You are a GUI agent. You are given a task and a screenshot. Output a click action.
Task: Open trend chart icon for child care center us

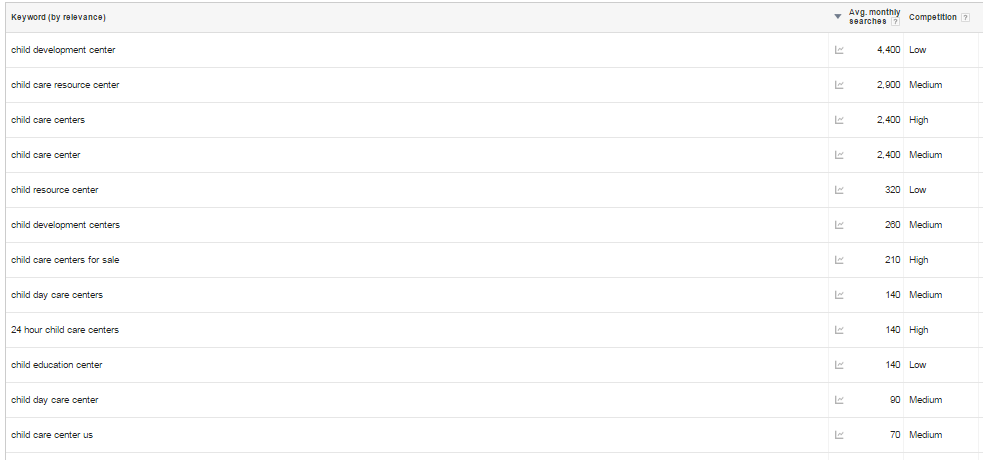(839, 435)
